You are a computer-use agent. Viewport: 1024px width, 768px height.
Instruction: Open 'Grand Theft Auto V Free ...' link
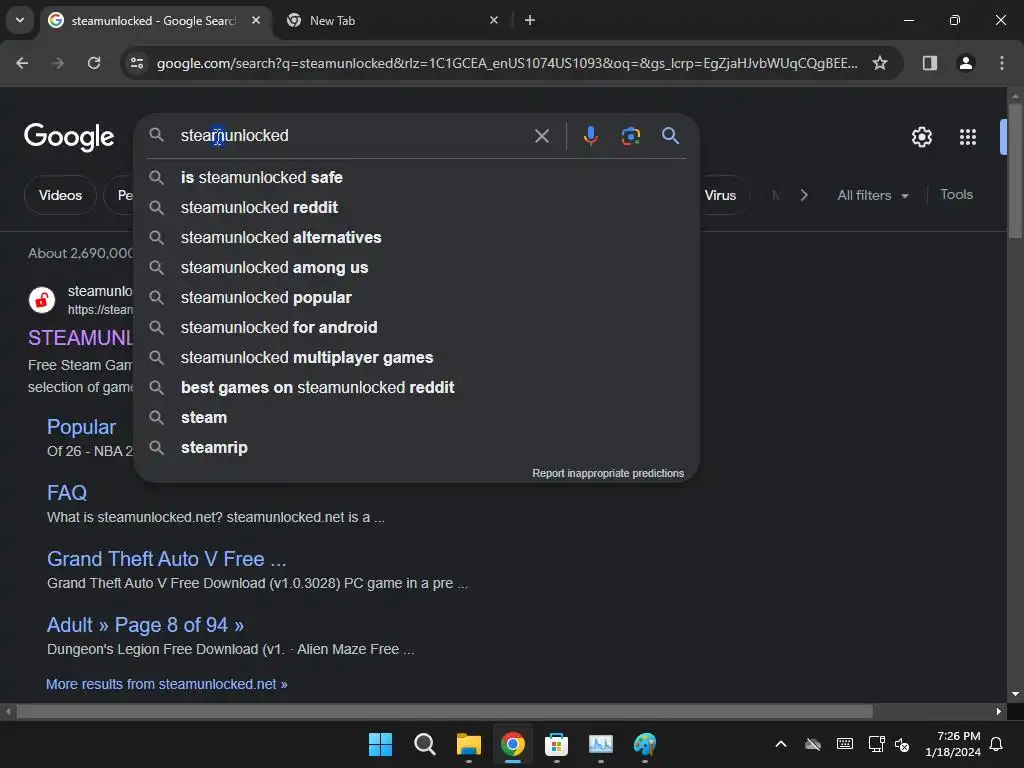[x=167, y=559]
